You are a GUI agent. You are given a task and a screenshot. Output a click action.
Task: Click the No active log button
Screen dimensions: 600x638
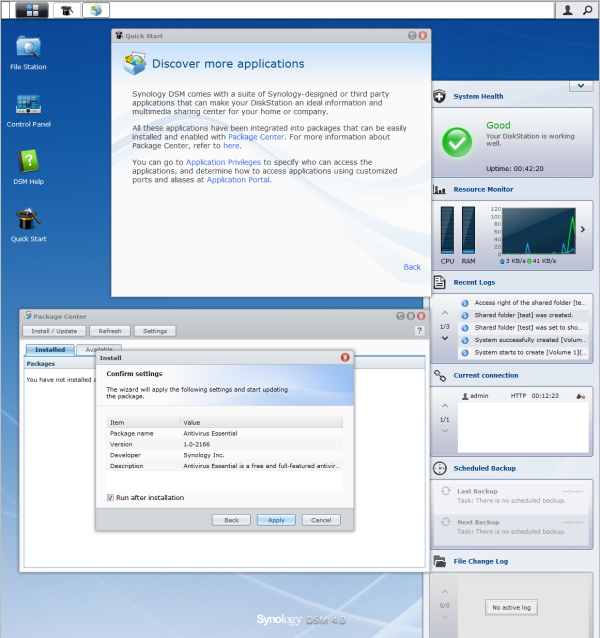(x=511, y=607)
